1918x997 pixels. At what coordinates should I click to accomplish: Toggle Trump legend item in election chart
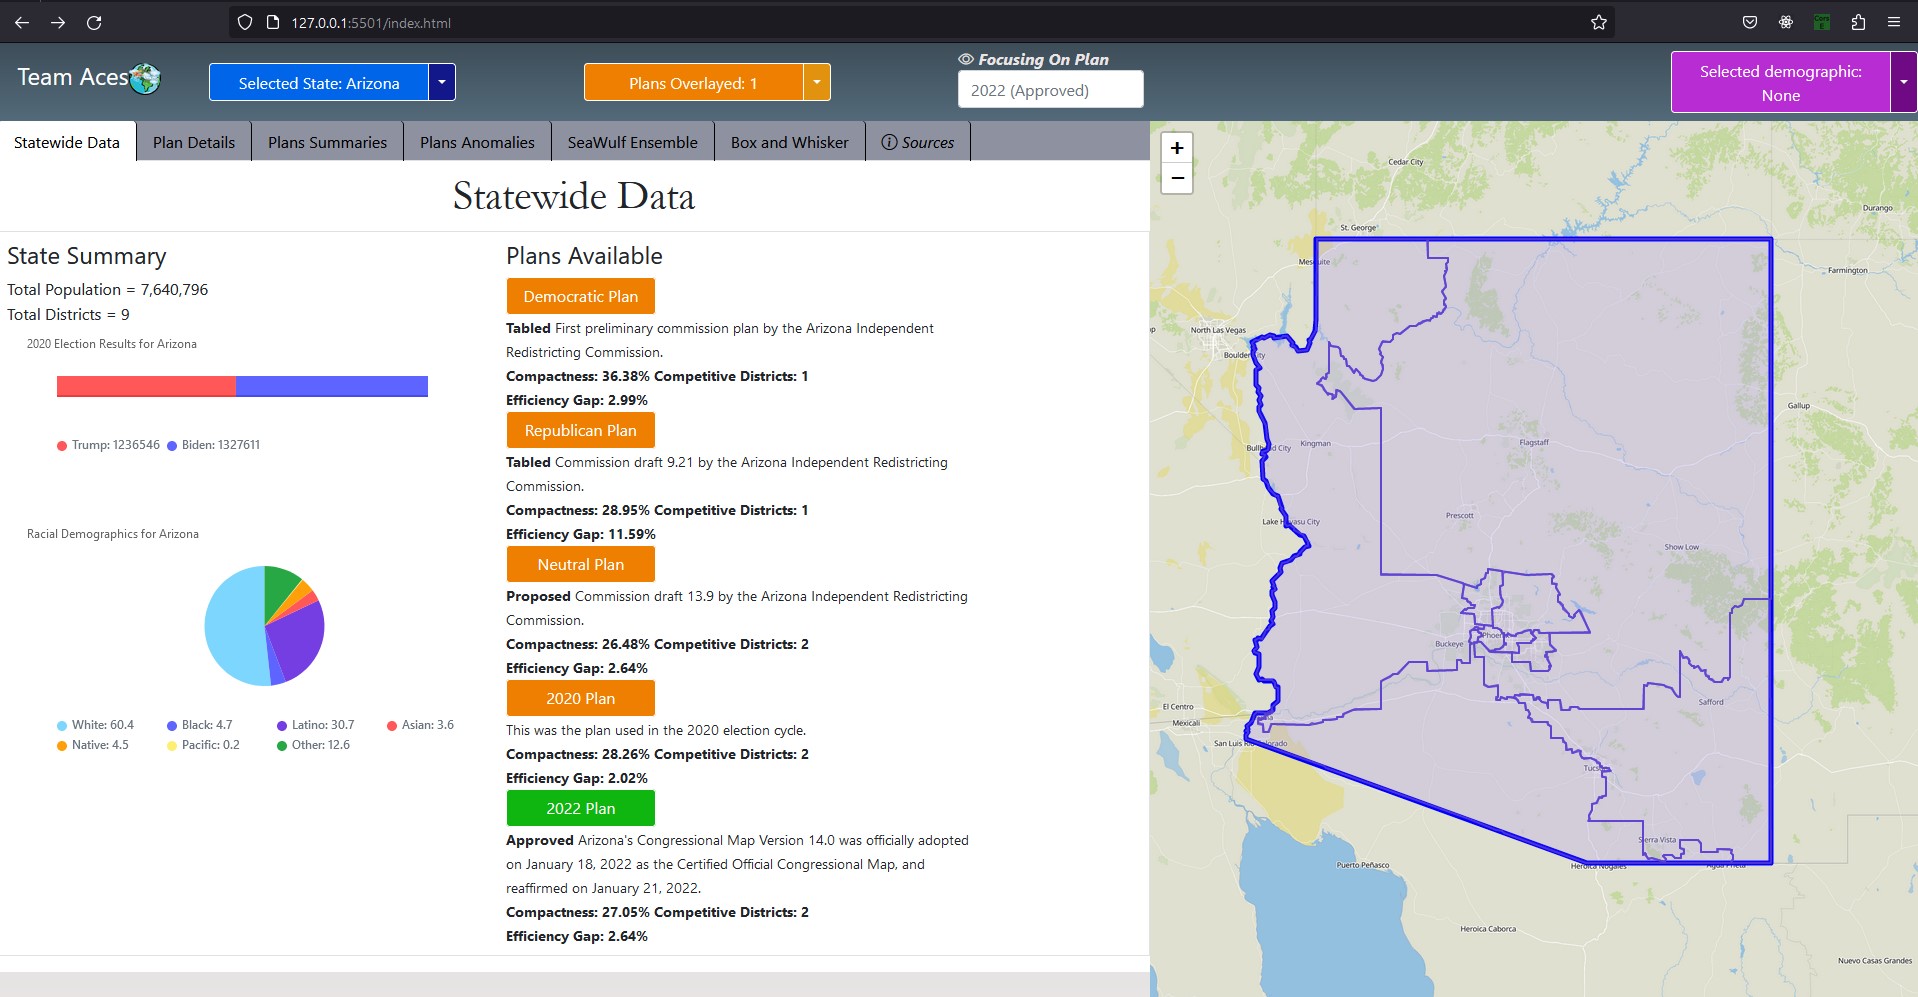(x=108, y=445)
